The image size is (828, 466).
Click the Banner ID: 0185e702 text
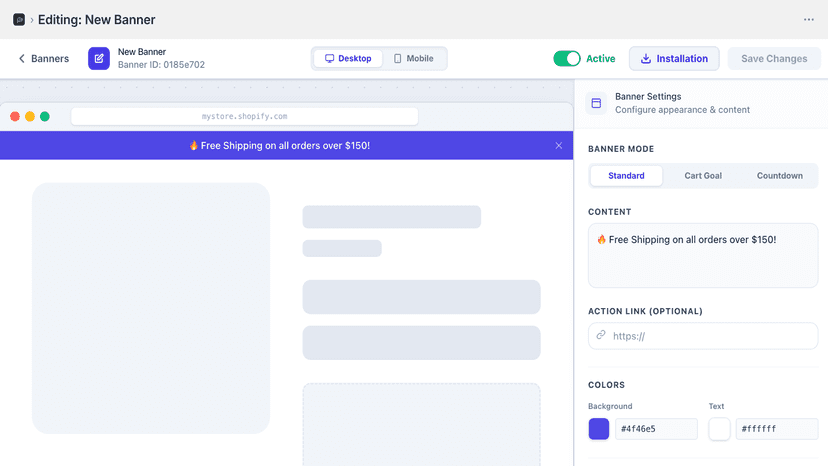click(161, 65)
